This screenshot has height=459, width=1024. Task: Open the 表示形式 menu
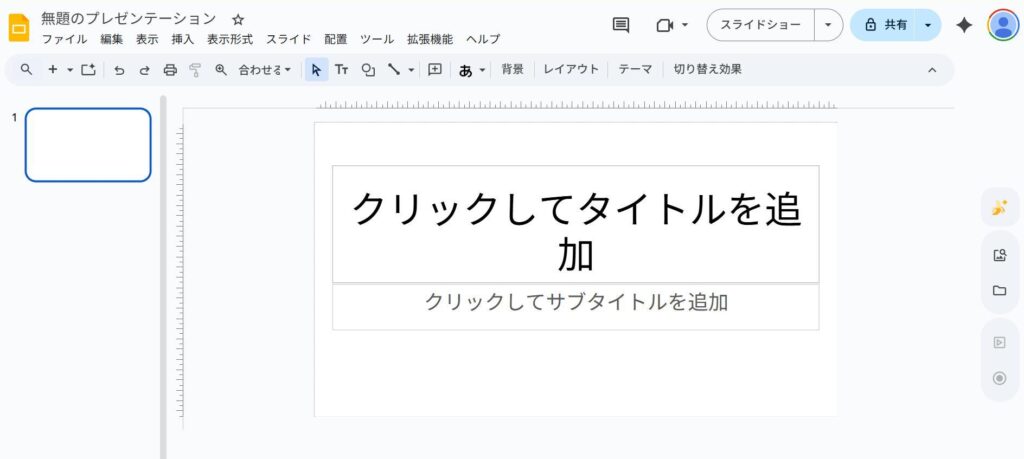230,39
